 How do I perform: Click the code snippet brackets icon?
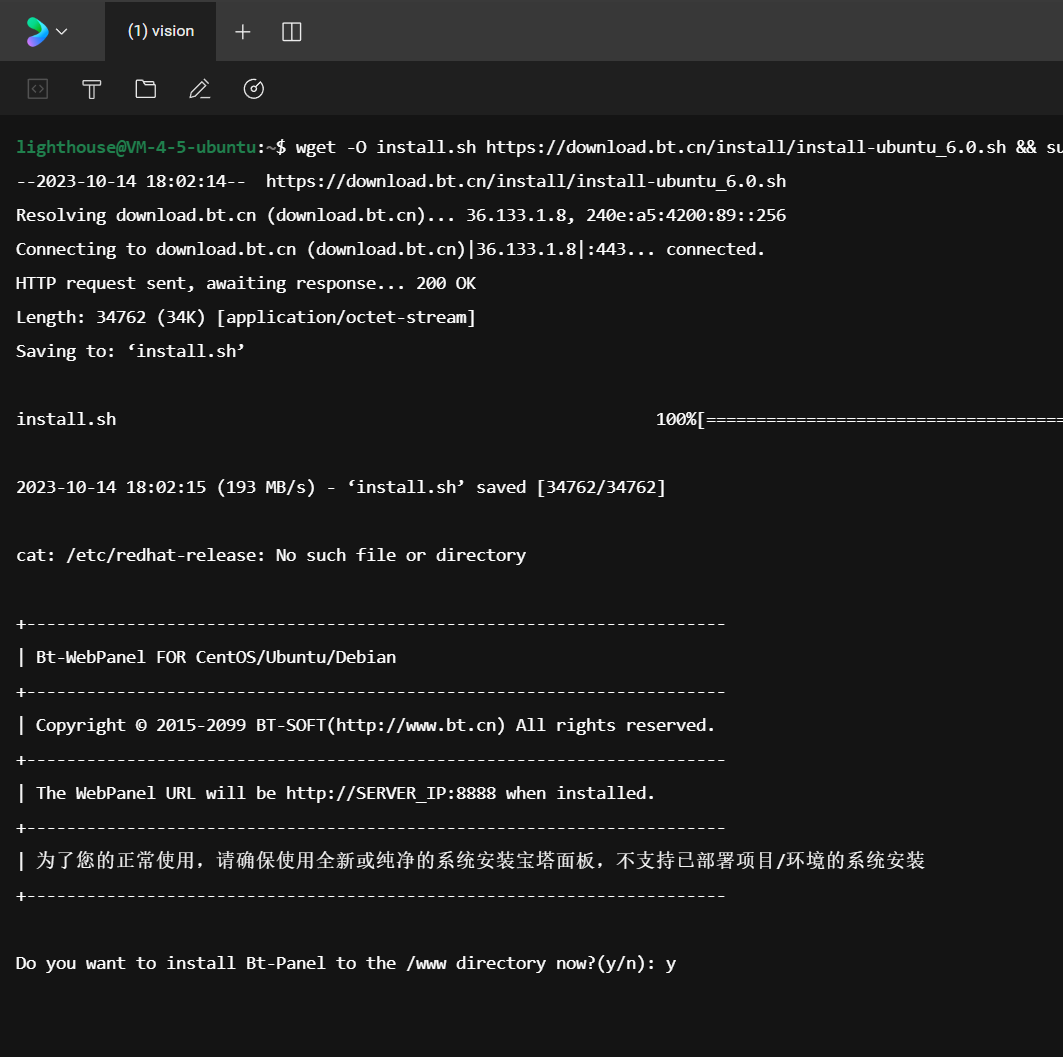[x=37, y=89]
